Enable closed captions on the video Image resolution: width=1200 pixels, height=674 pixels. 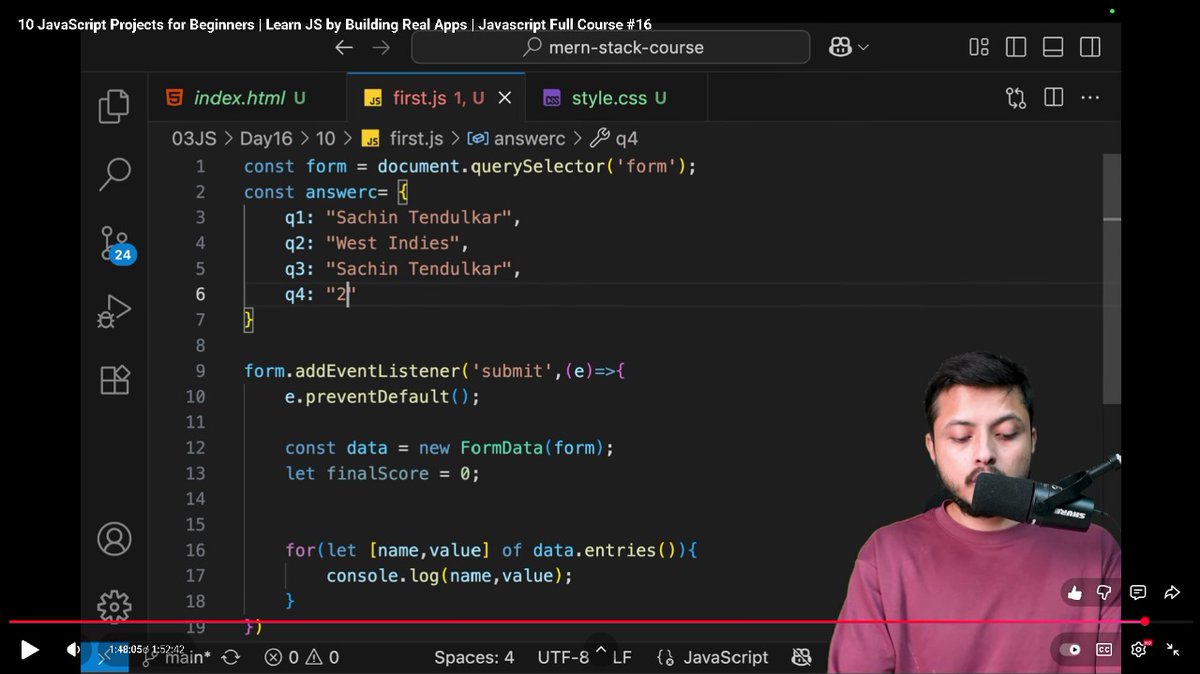pyautogui.click(x=1104, y=649)
